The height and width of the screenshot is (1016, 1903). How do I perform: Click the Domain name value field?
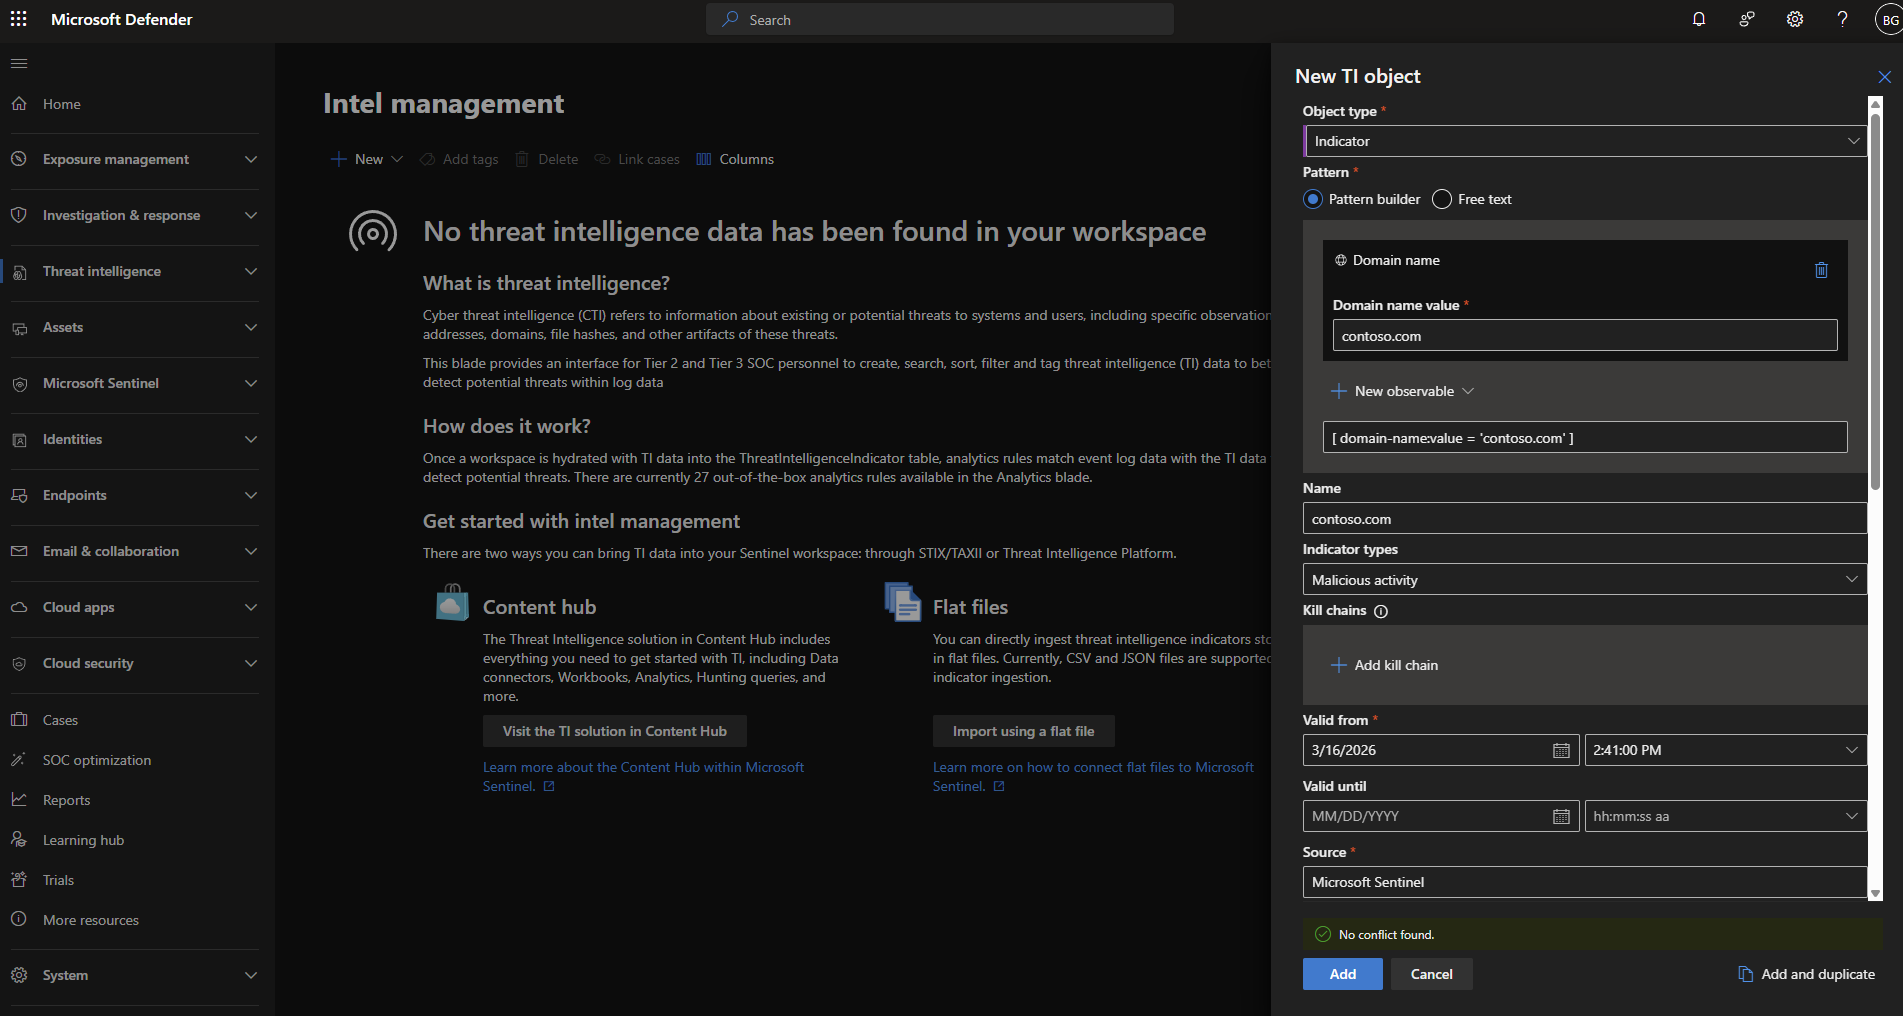coord(1584,337)
